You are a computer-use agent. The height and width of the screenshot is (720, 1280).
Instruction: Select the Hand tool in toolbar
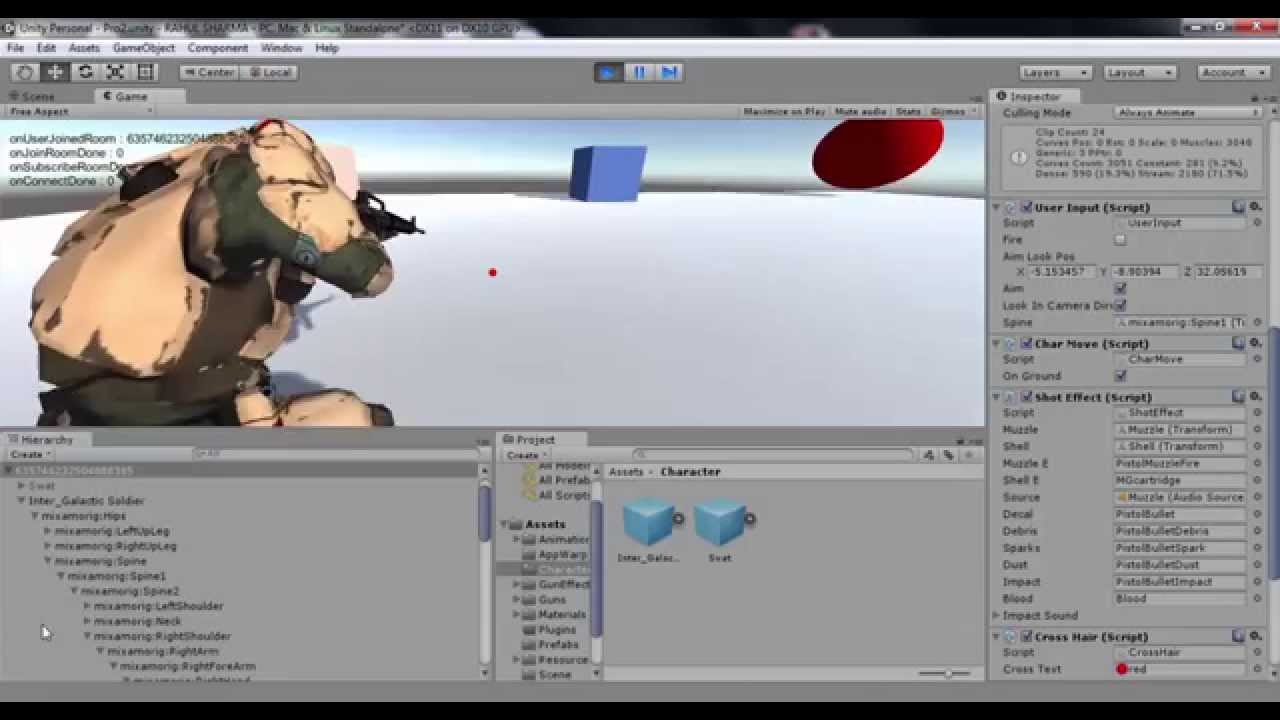pos(25,72)
